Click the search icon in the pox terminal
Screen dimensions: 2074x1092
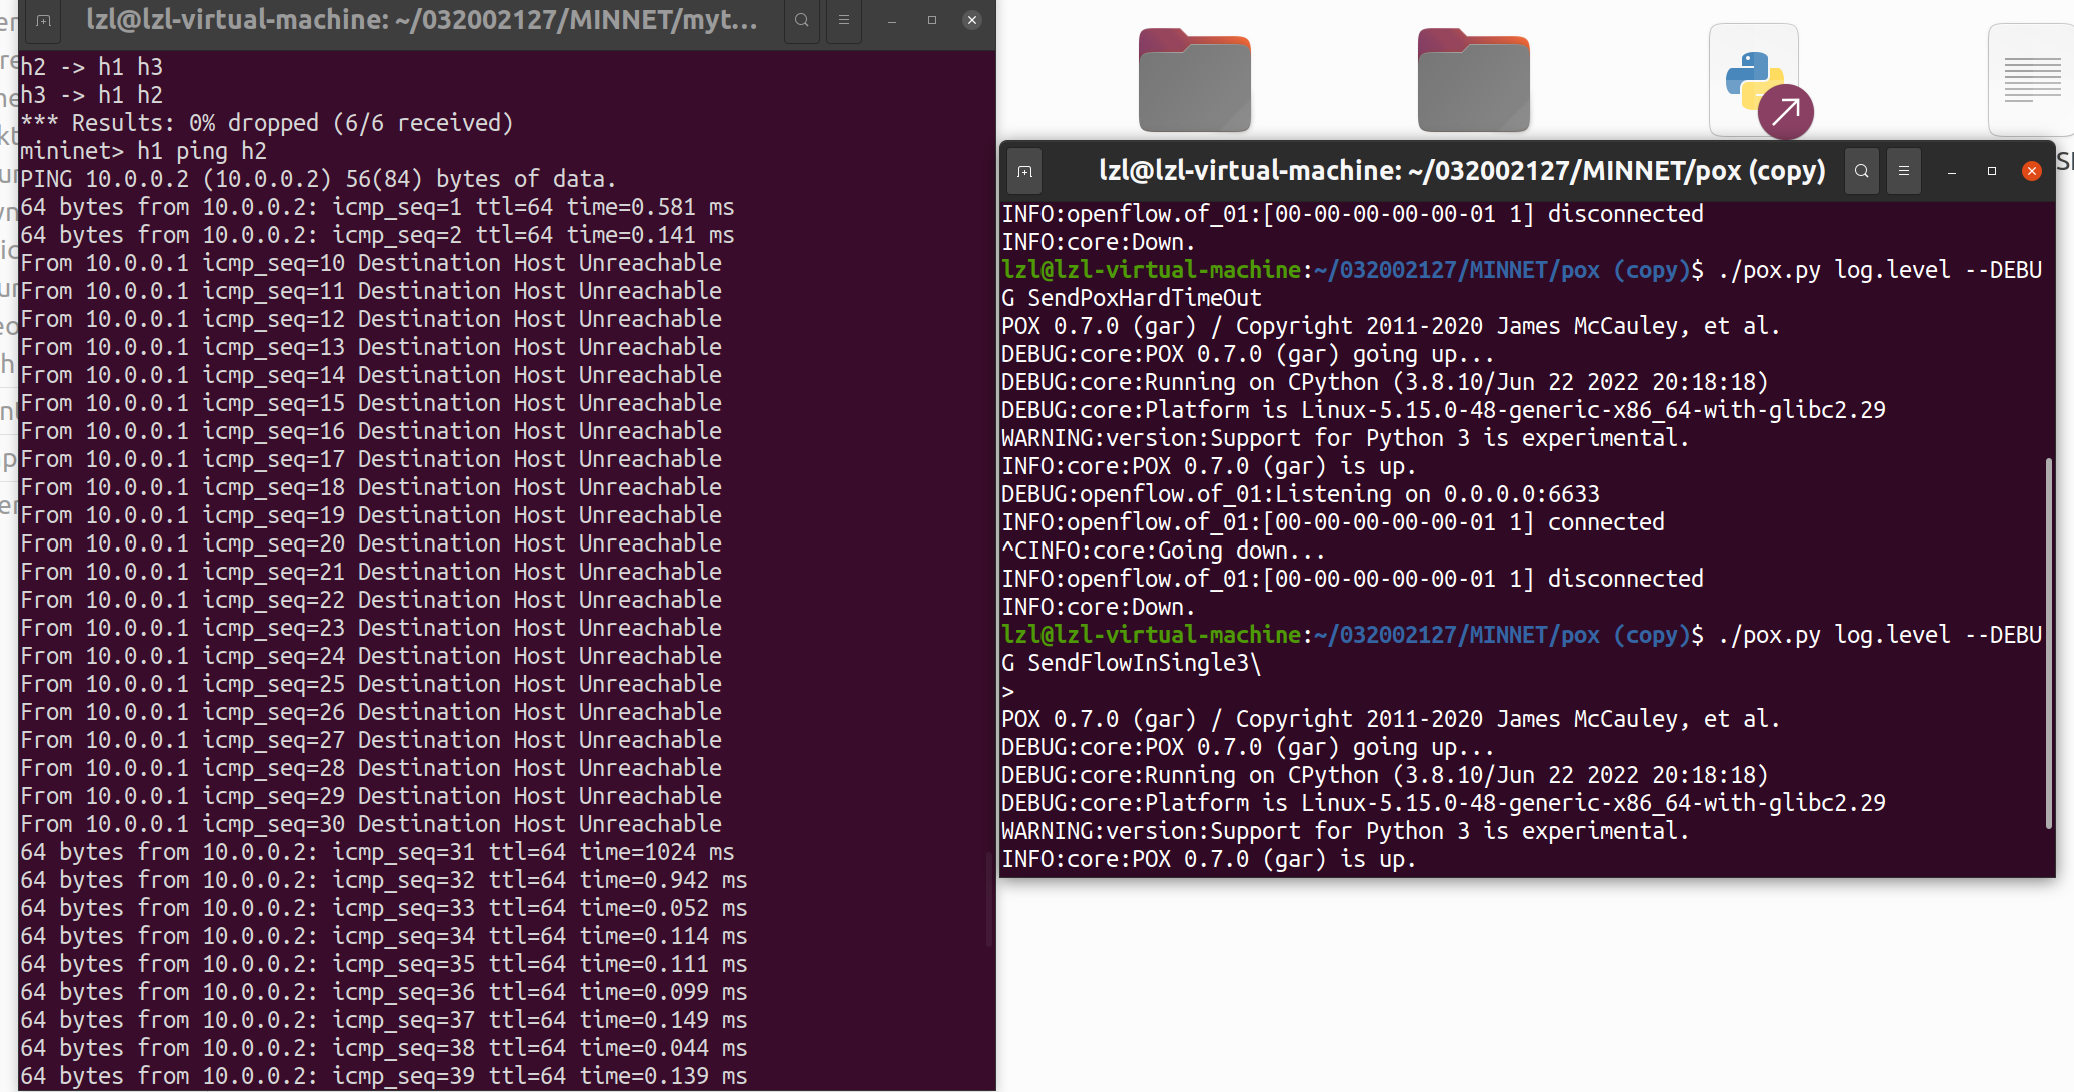pos(1862,171)
